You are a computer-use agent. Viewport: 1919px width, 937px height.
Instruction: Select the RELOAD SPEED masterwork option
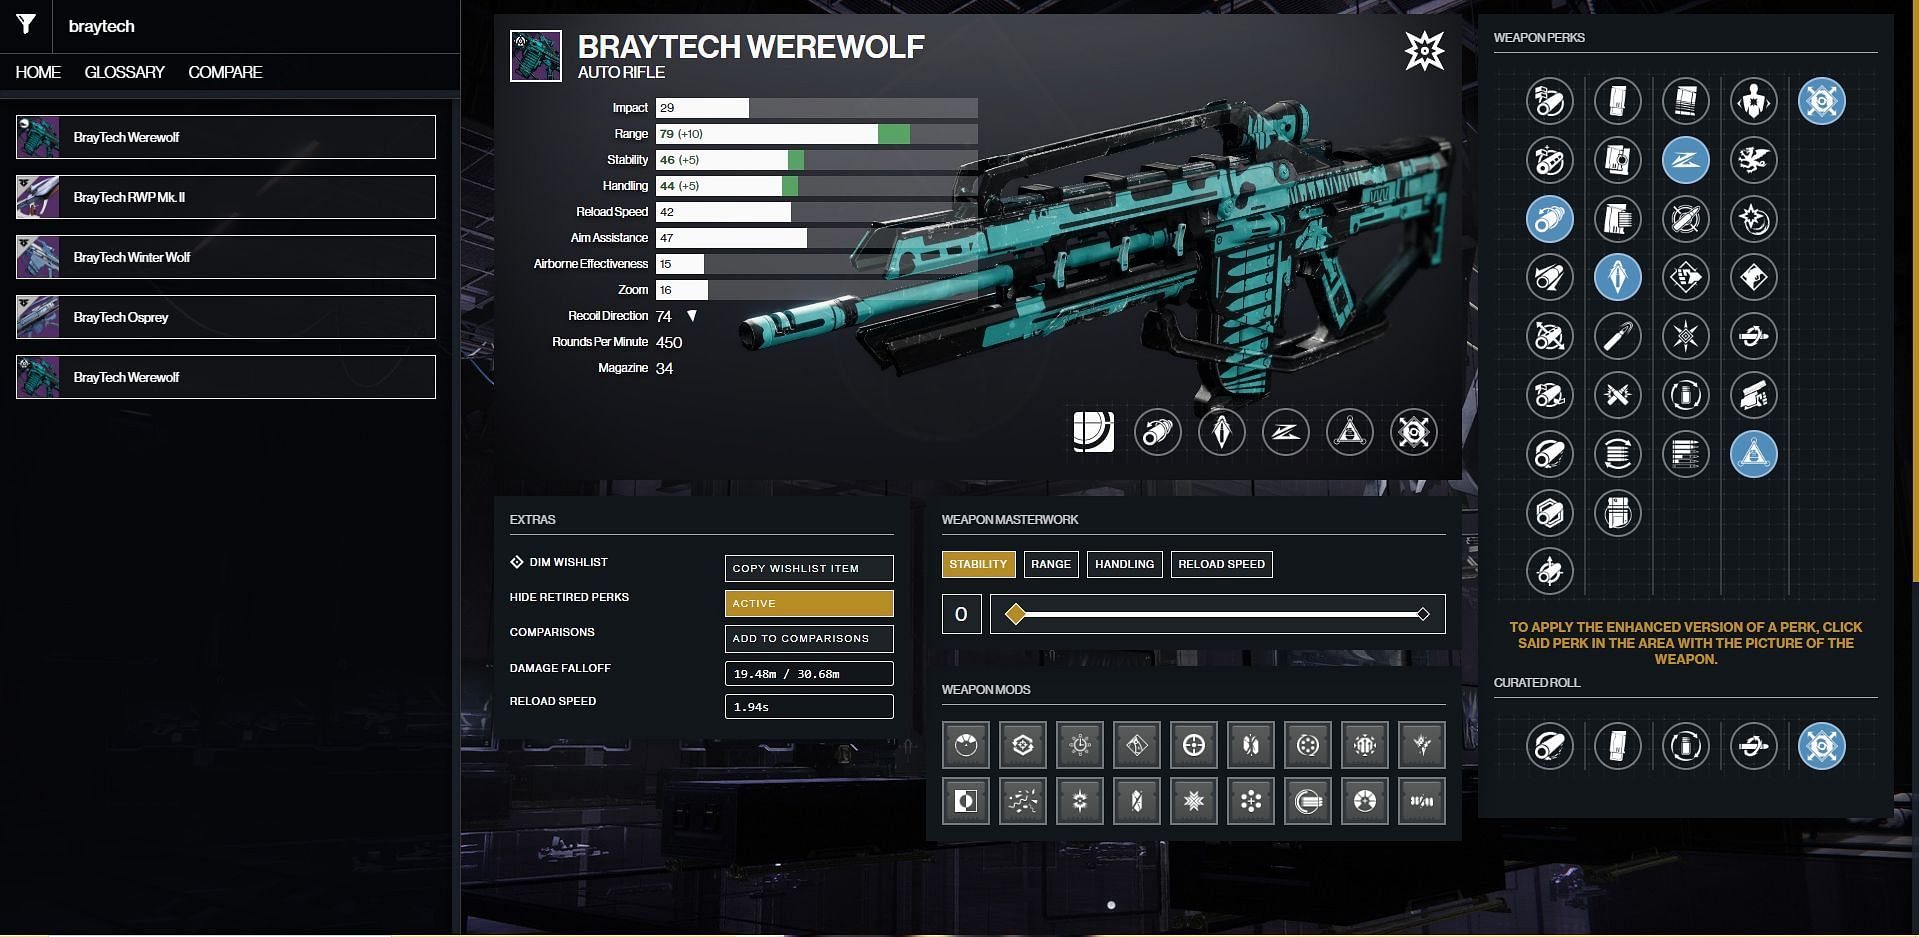coord(1221,564)
